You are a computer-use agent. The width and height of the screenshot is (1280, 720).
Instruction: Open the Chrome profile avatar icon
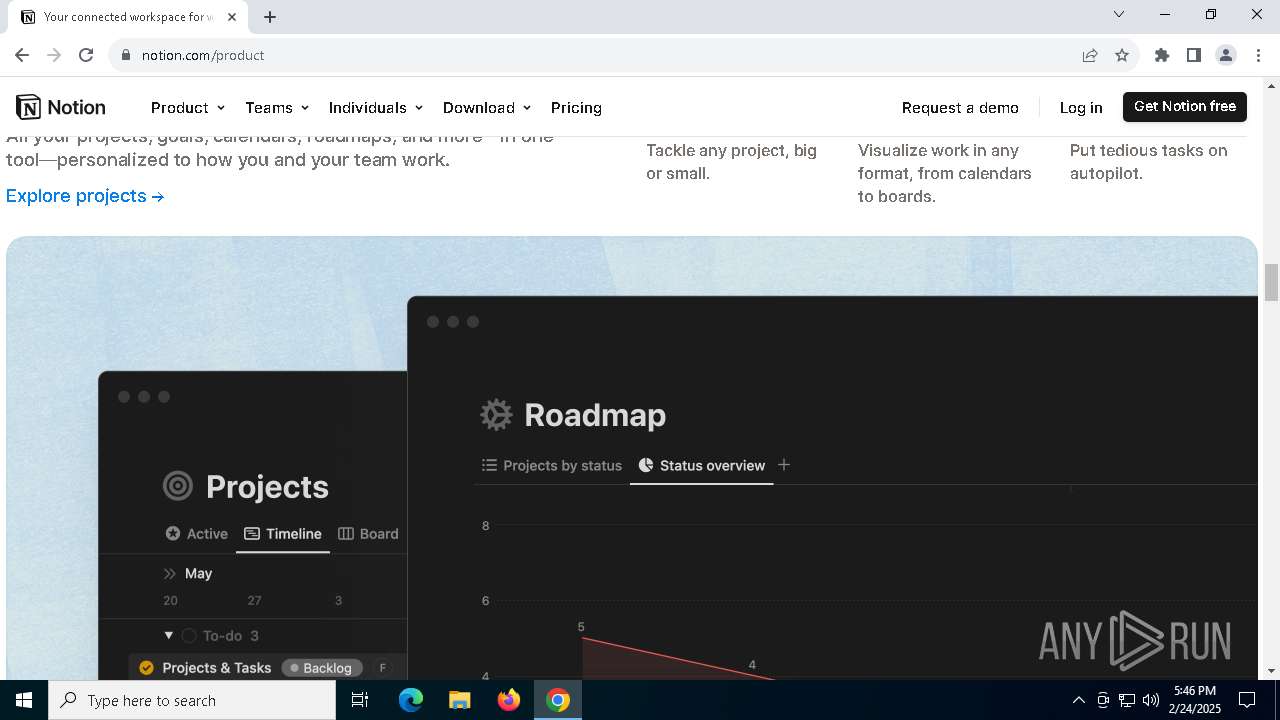pos(1226,55)
